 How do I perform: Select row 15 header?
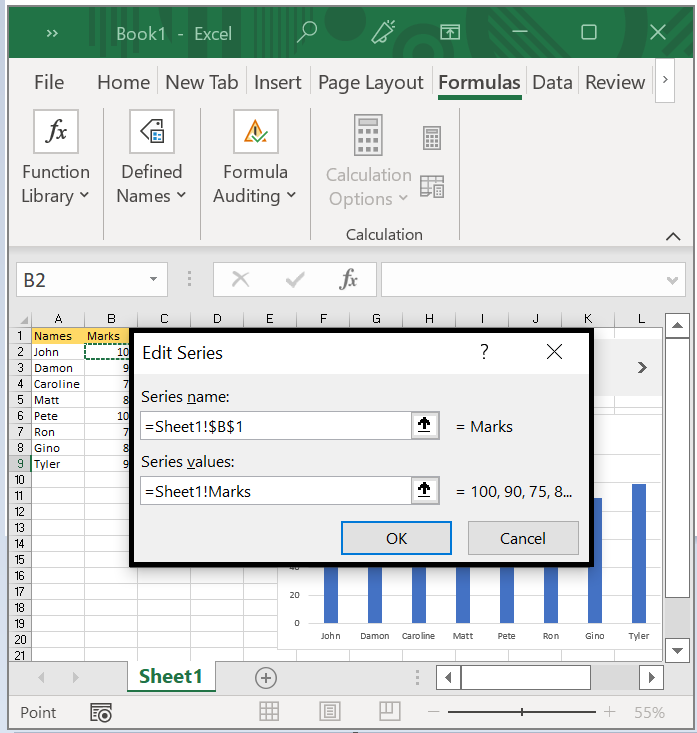pyautogui.click(x=20, y=559)
